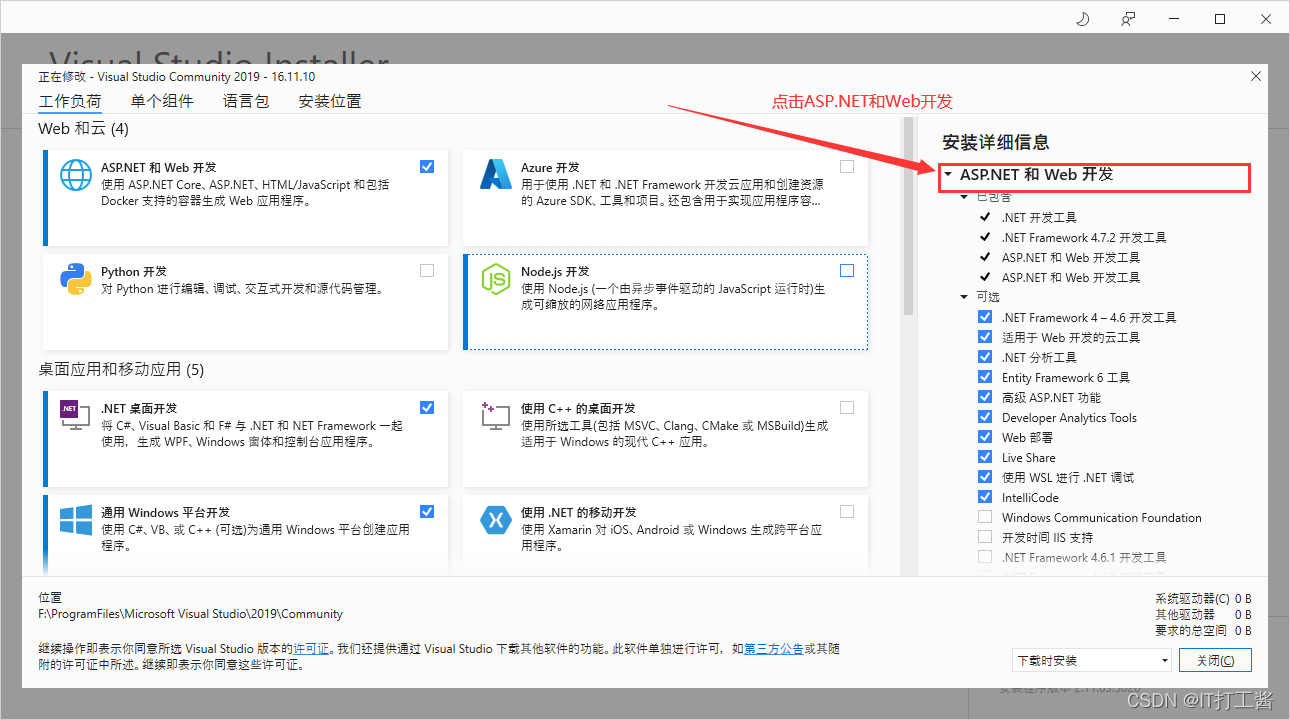Switch to the 语言包 tab

tap(246, 101)
